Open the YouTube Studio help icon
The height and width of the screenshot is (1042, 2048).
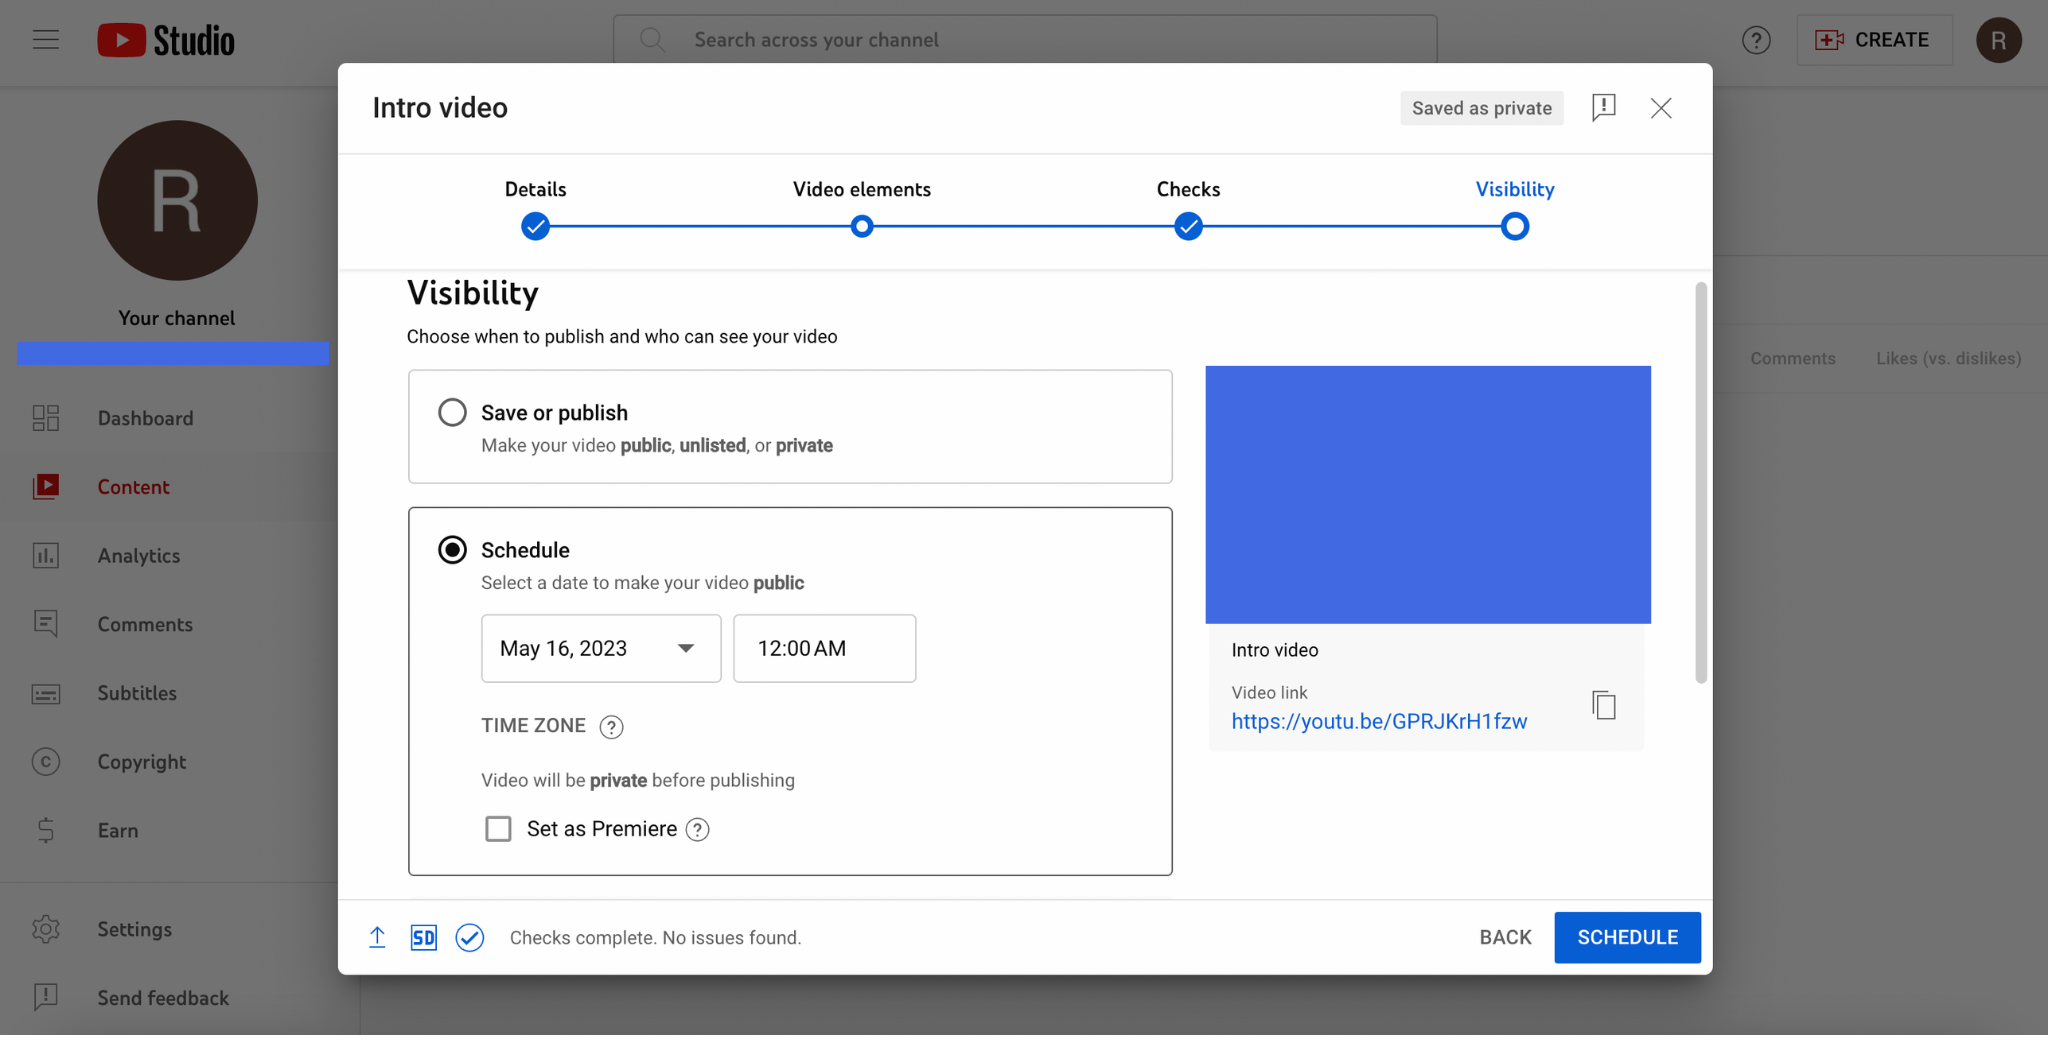pyautogui.click(x=1756, y=40)
